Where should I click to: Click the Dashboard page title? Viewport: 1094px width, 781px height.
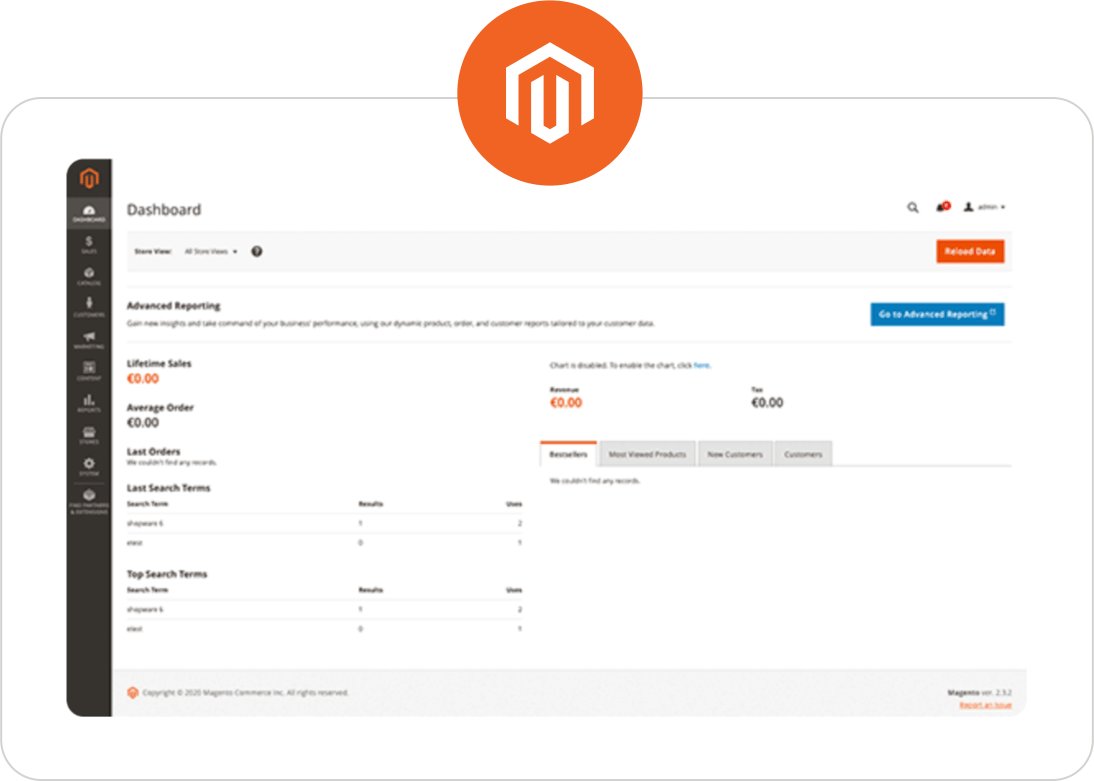[x=164, y=209]
